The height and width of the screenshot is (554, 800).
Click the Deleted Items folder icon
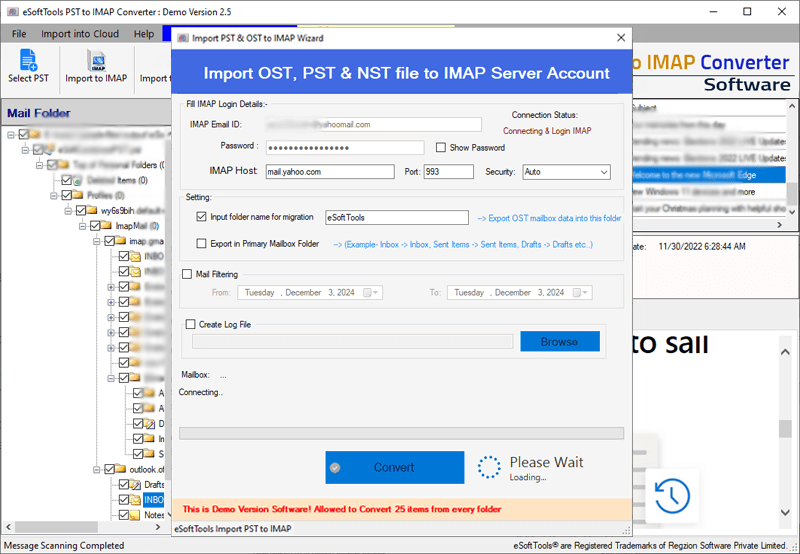pyautogui.click(x=78, y=180)
